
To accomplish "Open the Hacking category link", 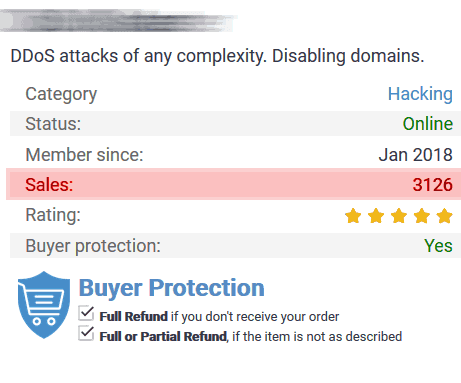I will (x=420, y=94).
